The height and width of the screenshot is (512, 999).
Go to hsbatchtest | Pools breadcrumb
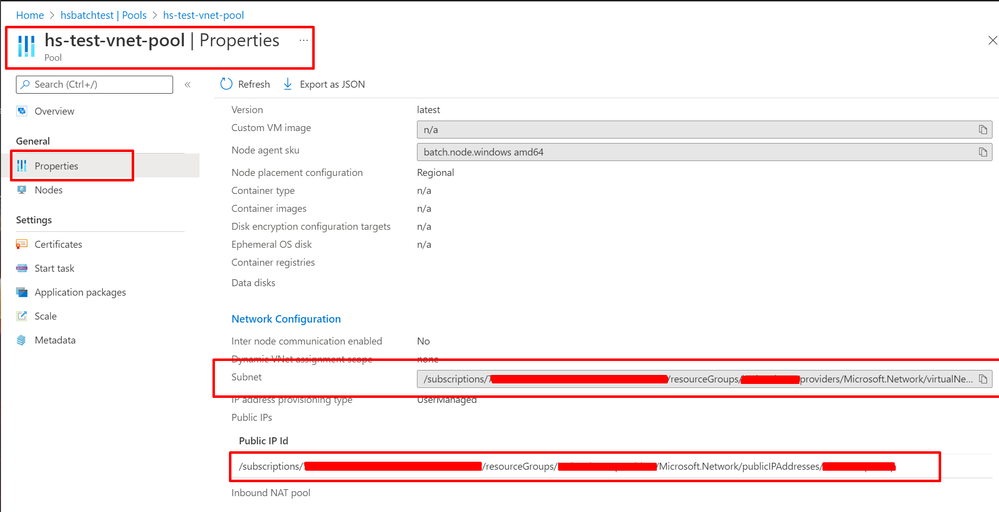click(x=104, y=15)
